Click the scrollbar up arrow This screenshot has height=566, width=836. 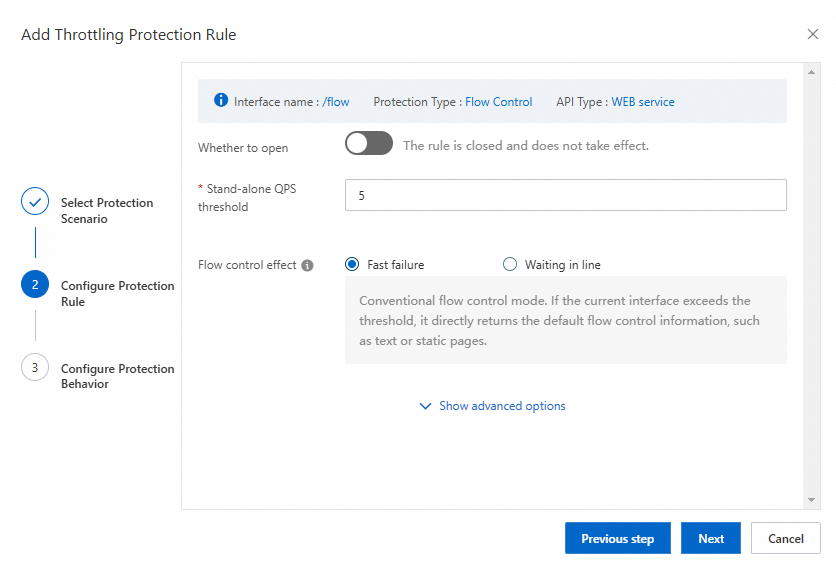(811, 72)
